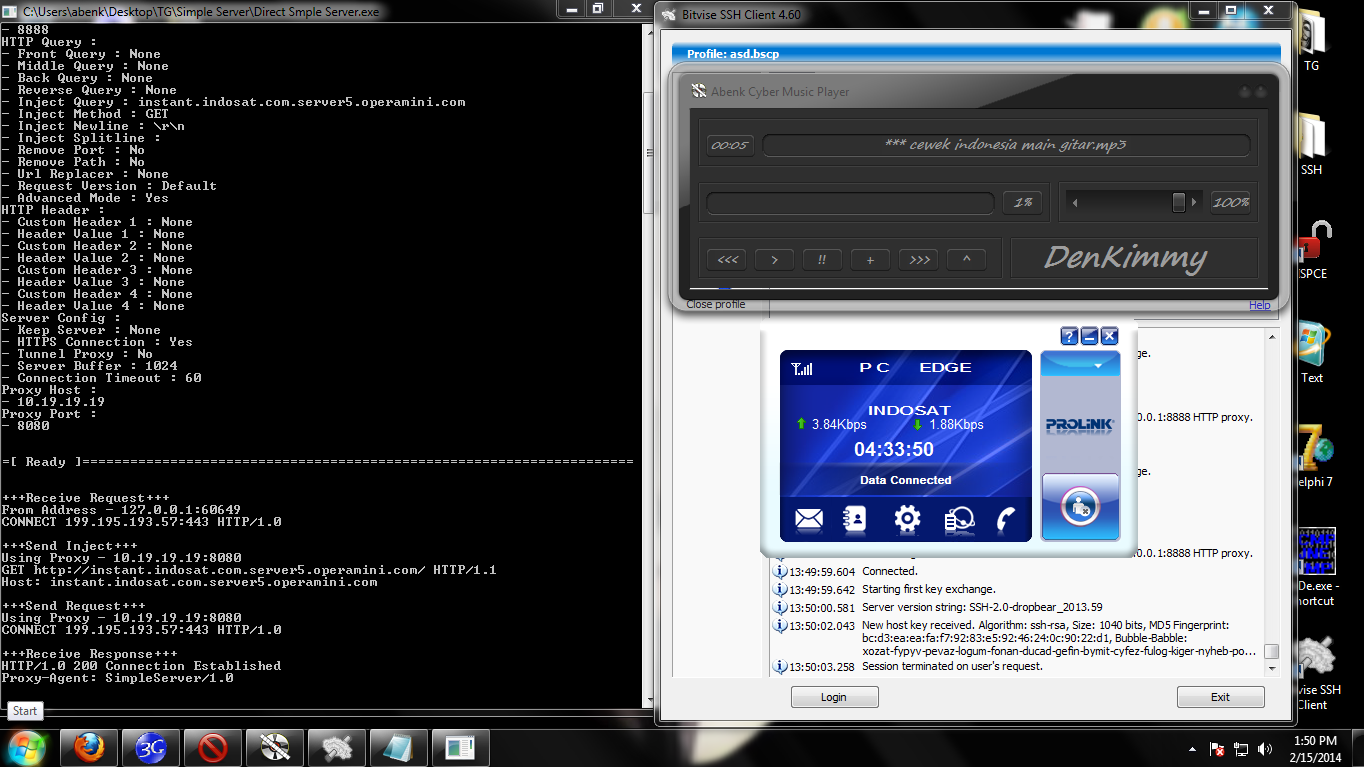Open the messages envelope icon in Prolink dialer
1364x767 pixels.
[x=808, y=518]
